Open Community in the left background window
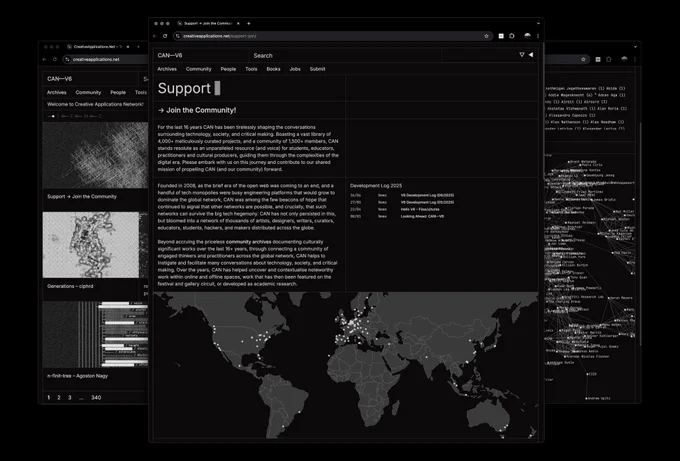This screenshot has height=461, width=680. pyautogui.click(x=88, y=92)
